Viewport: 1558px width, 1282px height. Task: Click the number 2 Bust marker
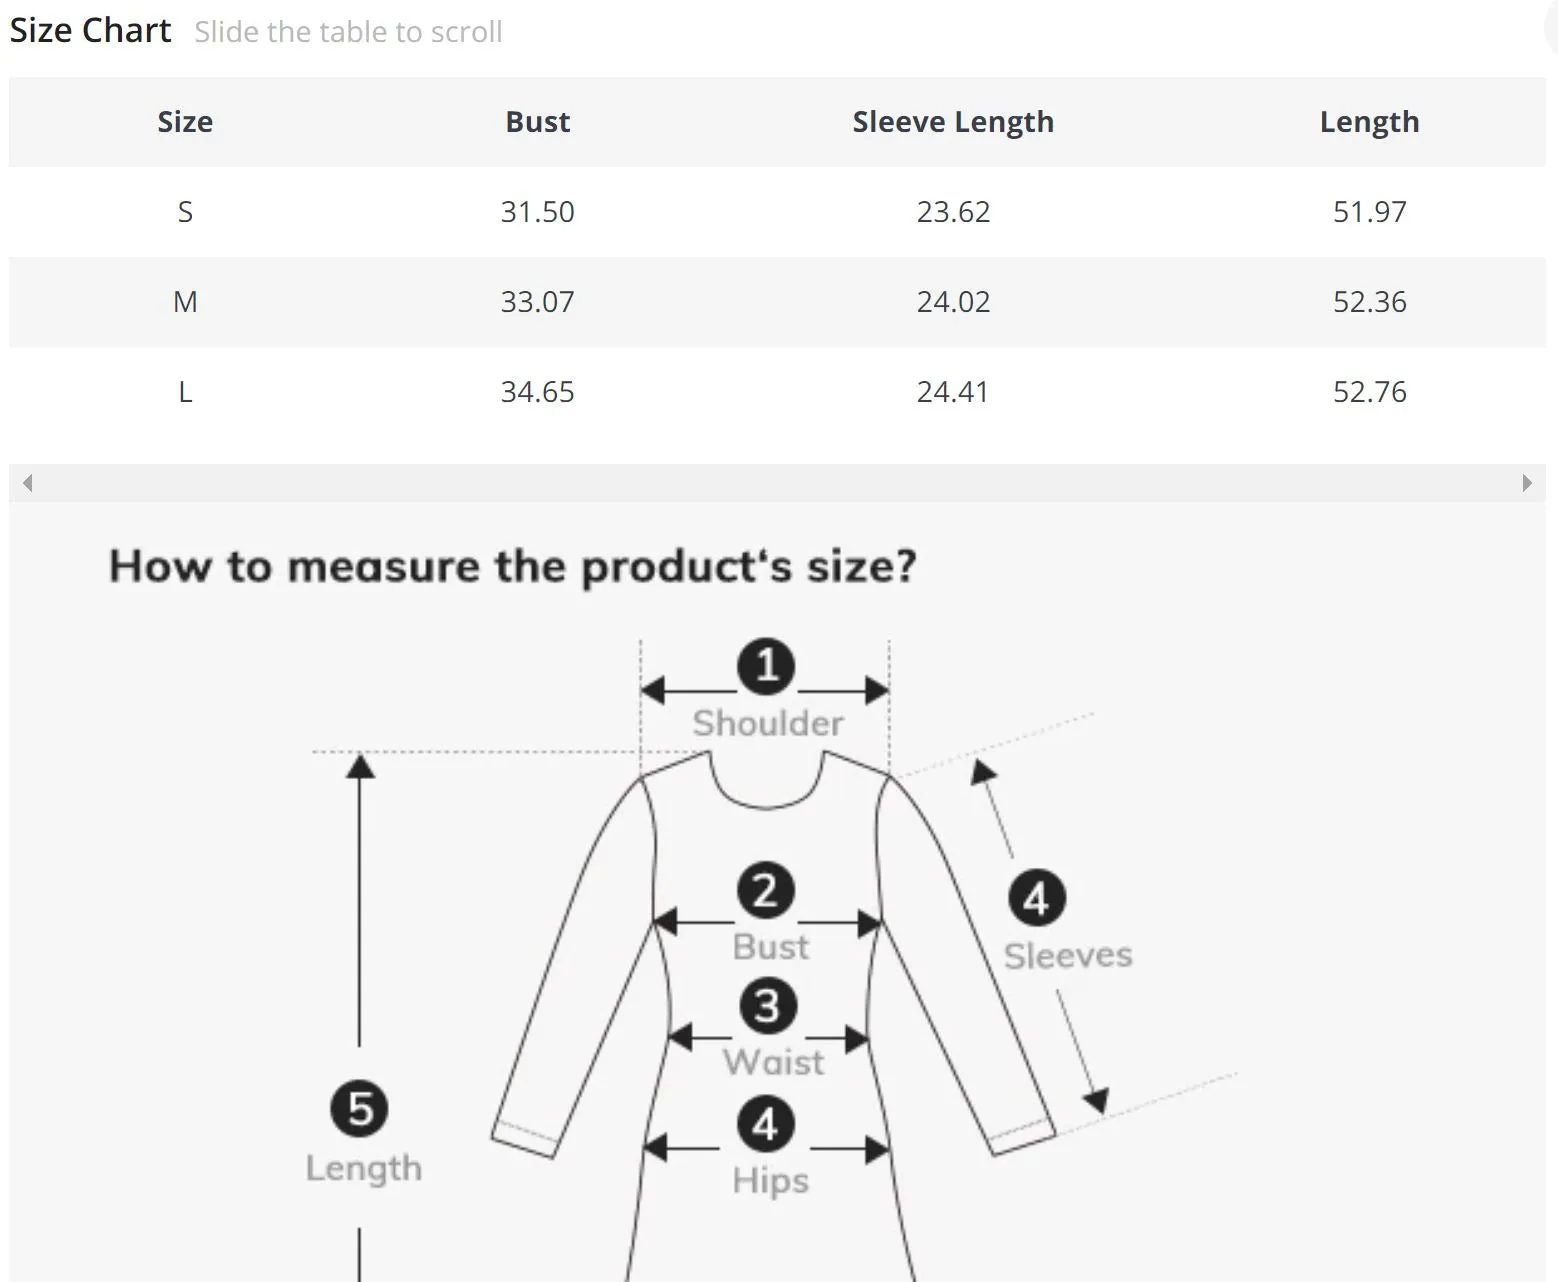[766, 891]
